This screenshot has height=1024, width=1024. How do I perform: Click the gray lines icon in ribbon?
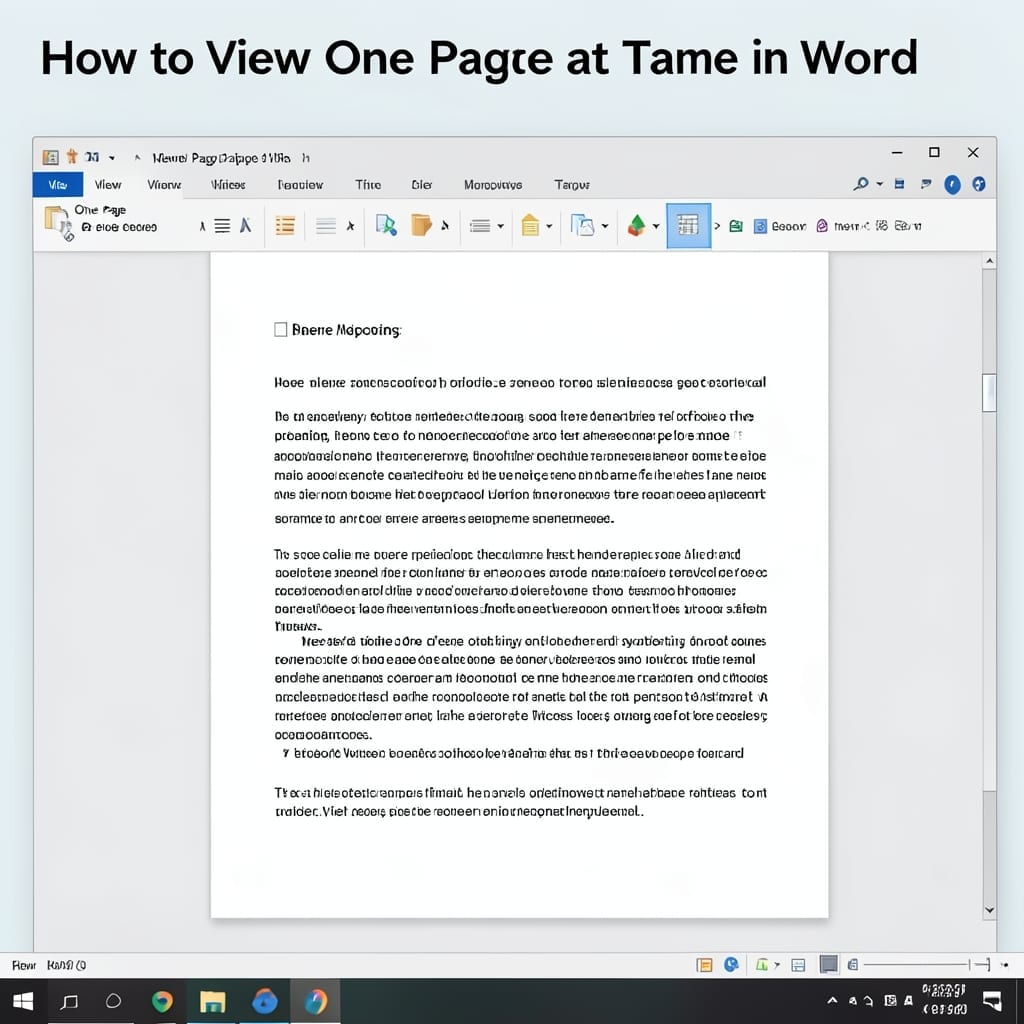point(325,226)
